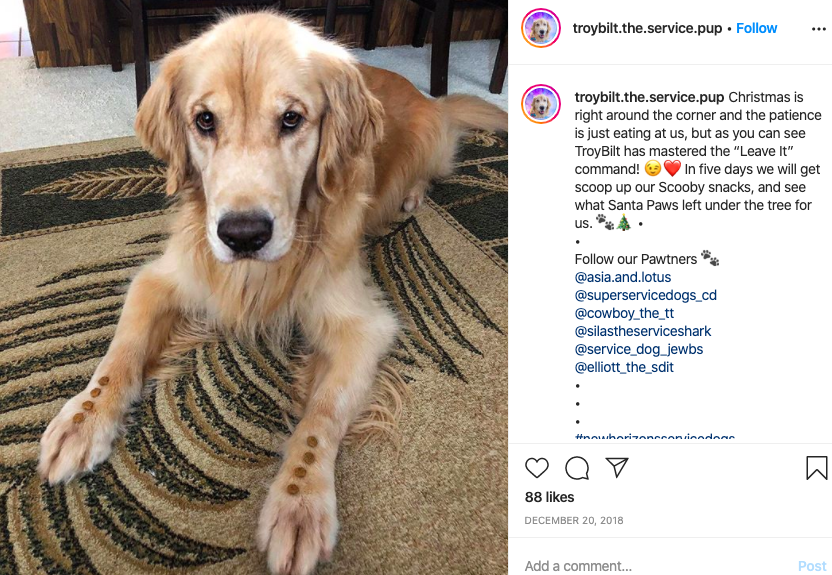Click the profile avatar in the header
The width and height of the screenshot is (832, 575).
[x=541, y=28]
